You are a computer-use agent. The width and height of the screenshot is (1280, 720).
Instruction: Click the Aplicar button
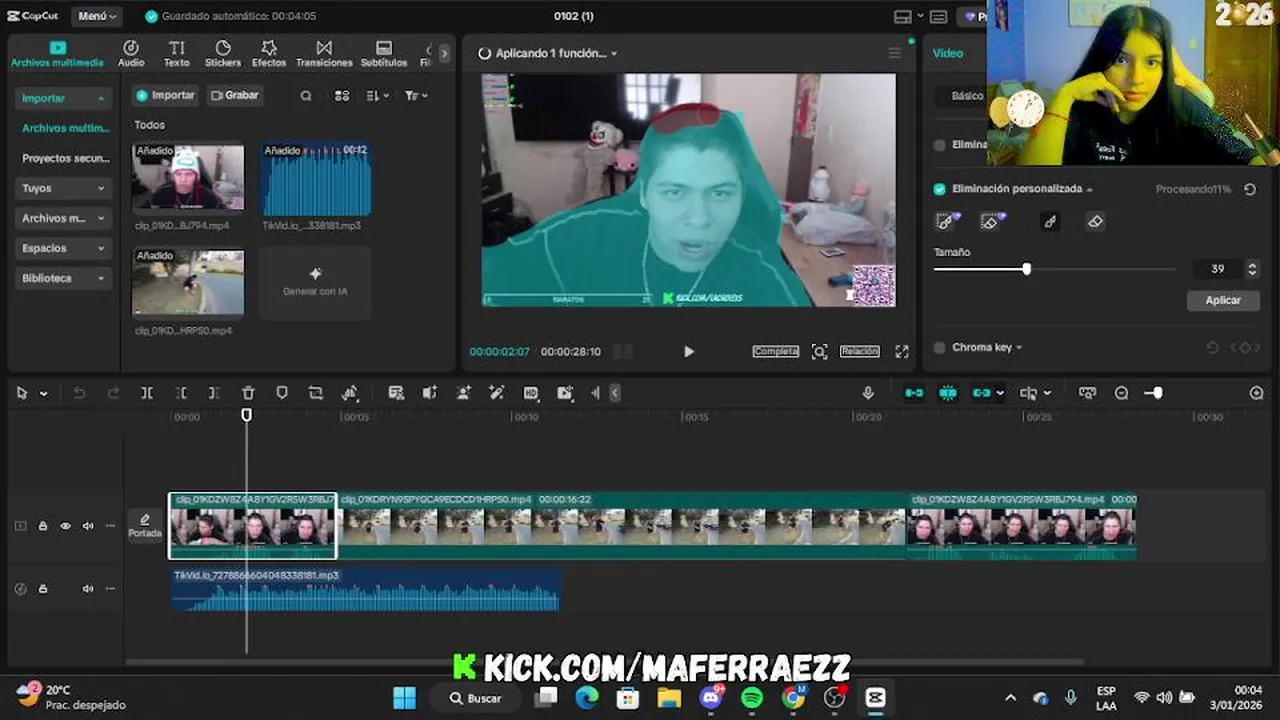point(1223,300)
